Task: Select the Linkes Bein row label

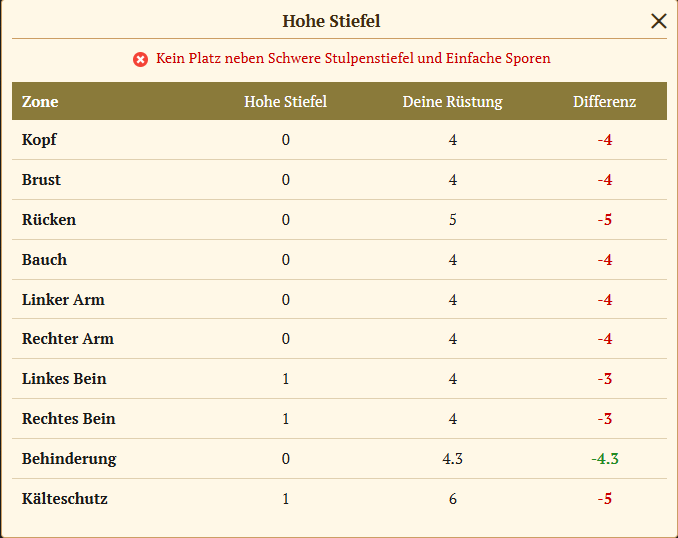Action: (64, 379)
